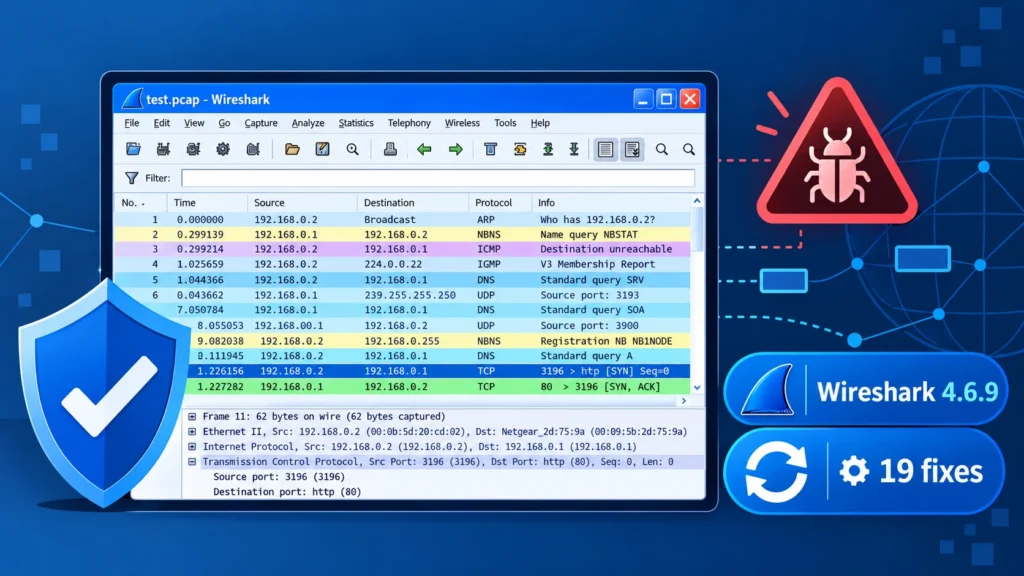Screen dimensions: 1024x576
Task: Click the horizontal scroll right arrow below the list
Action: (x=684, y=401)
